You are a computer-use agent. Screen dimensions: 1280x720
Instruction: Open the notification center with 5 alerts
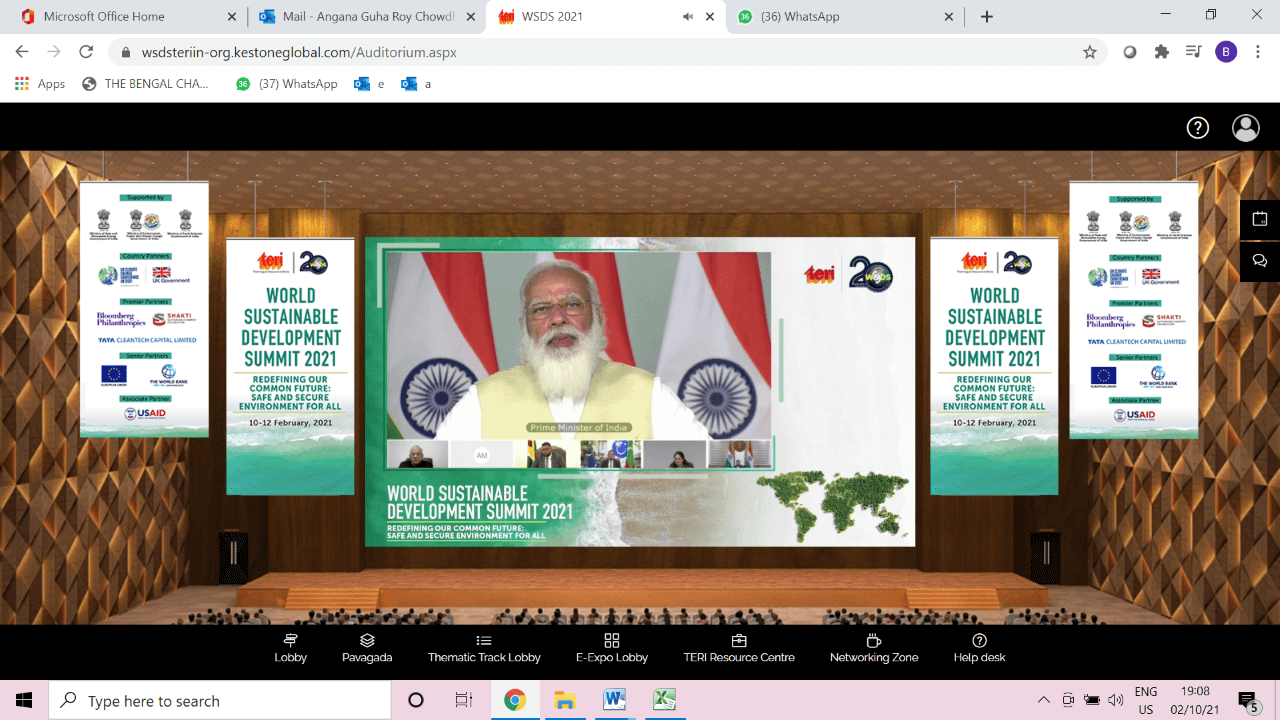click(x=1248, y=700)
